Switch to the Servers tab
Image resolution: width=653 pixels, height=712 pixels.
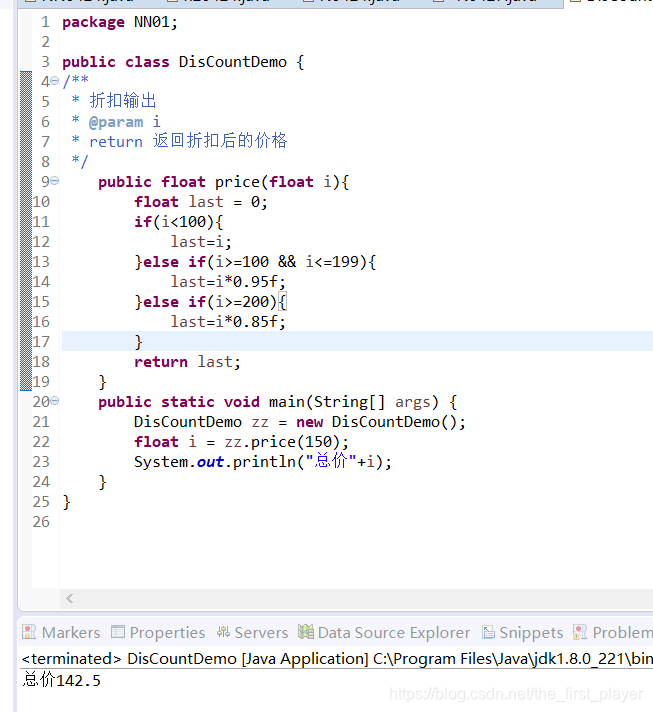[x=252, y=632]
